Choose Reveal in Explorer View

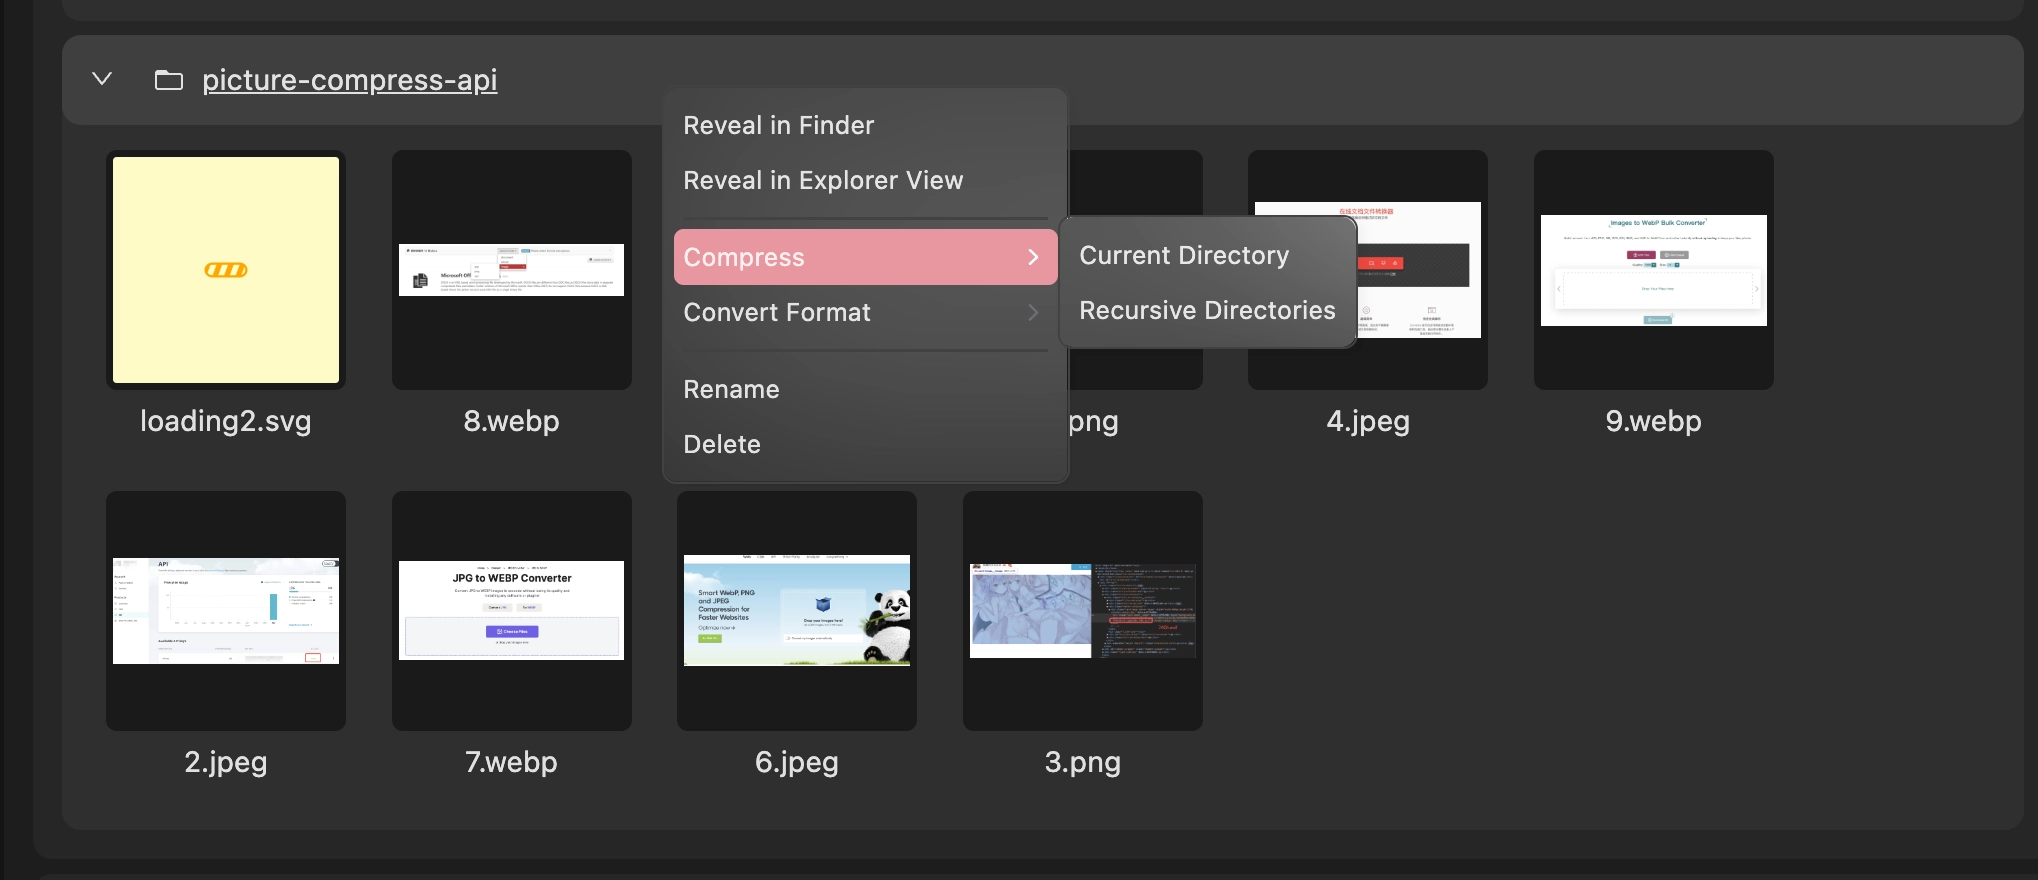[822, 180]
